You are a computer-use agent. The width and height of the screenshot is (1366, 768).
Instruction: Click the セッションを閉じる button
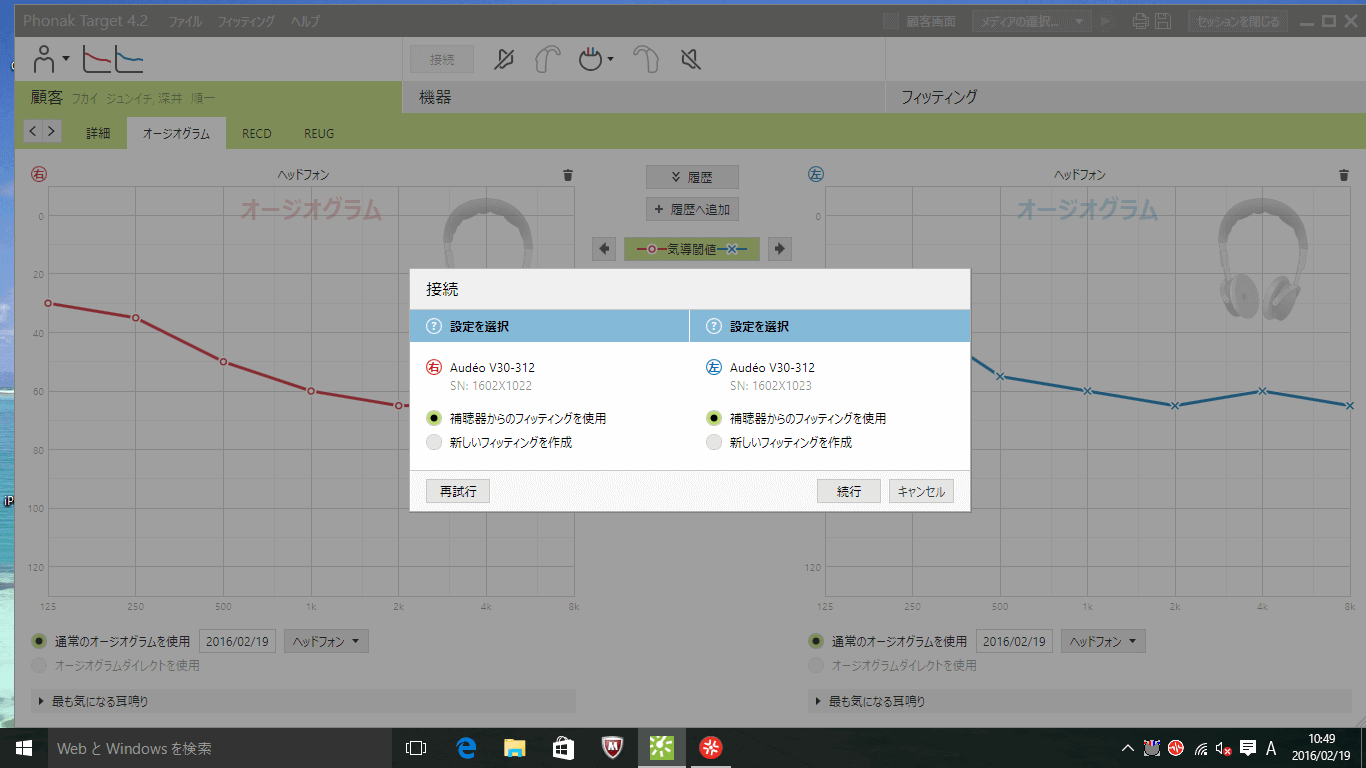pos(1238,21)
